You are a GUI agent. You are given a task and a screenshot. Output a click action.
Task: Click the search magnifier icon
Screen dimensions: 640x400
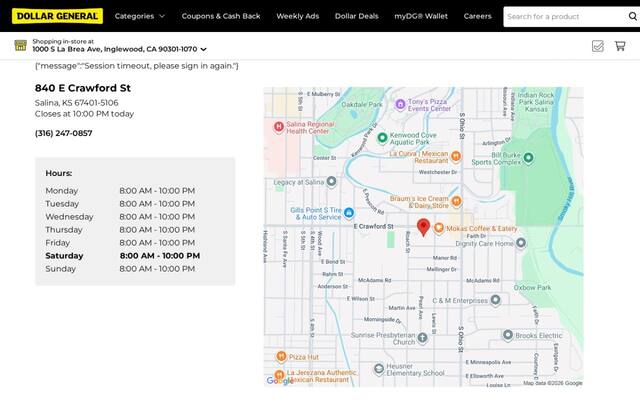tap(633, 16)
